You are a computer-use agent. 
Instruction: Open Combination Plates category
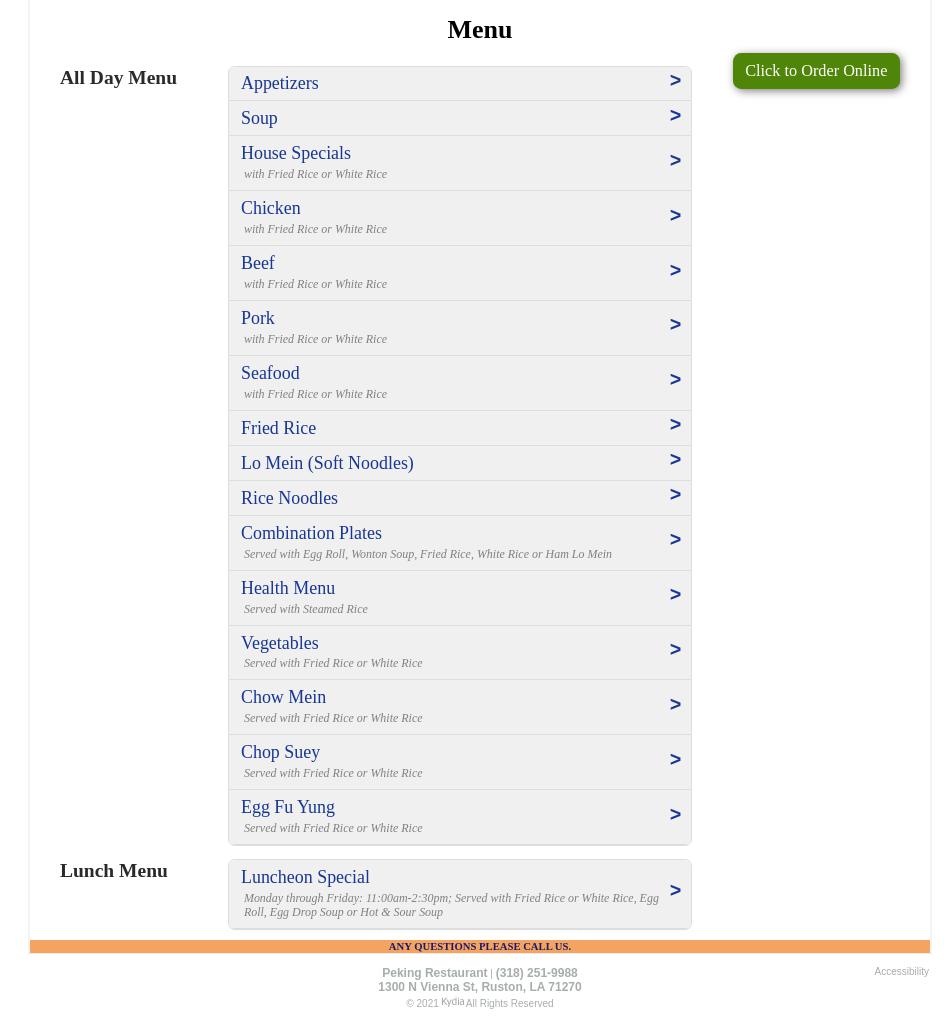click(x=311, y=533)
